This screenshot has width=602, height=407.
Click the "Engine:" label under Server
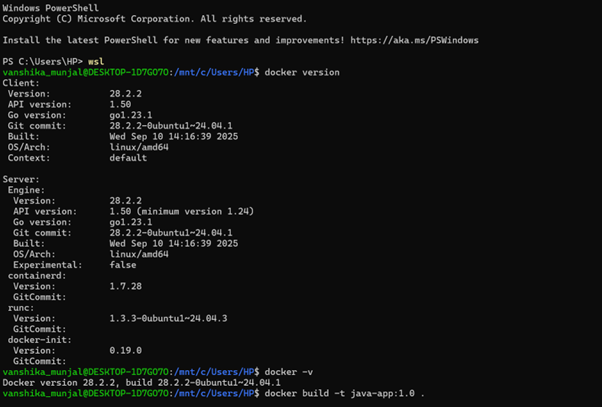coord(27,190)
